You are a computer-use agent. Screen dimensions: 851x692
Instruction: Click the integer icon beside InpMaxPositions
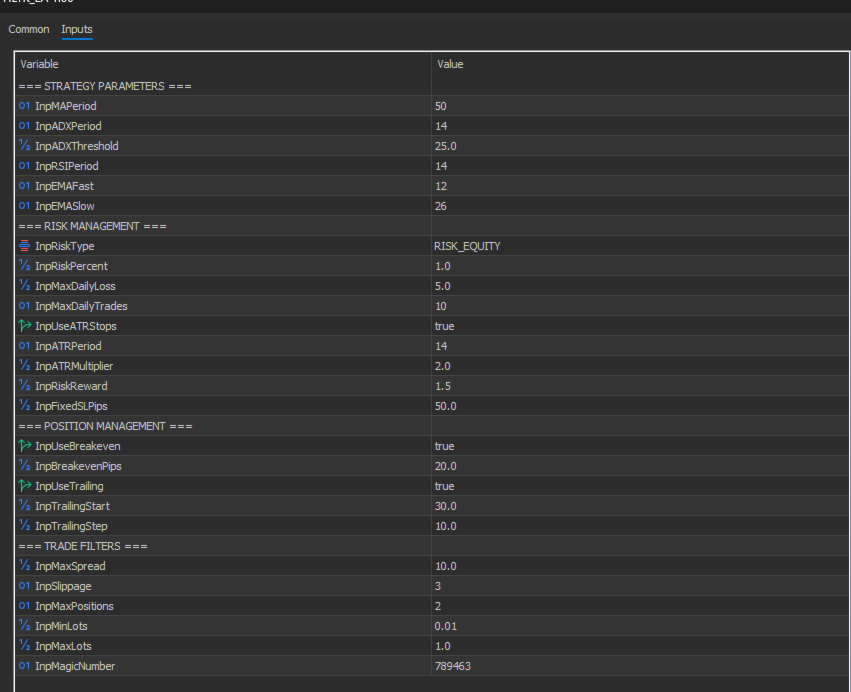point(24,606)
